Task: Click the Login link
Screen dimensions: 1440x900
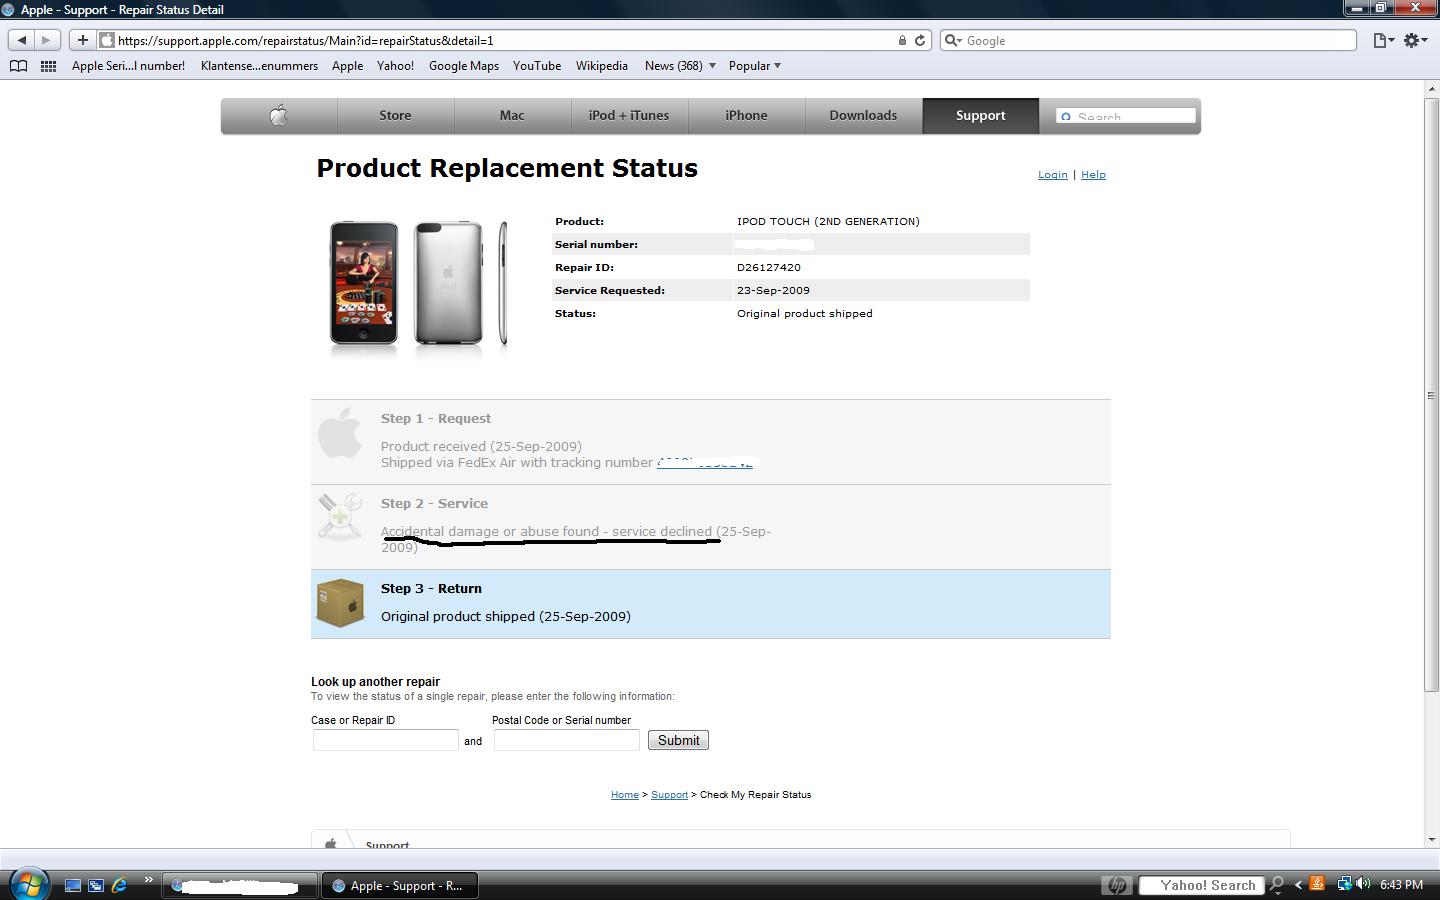Action: coord(1052,174)
